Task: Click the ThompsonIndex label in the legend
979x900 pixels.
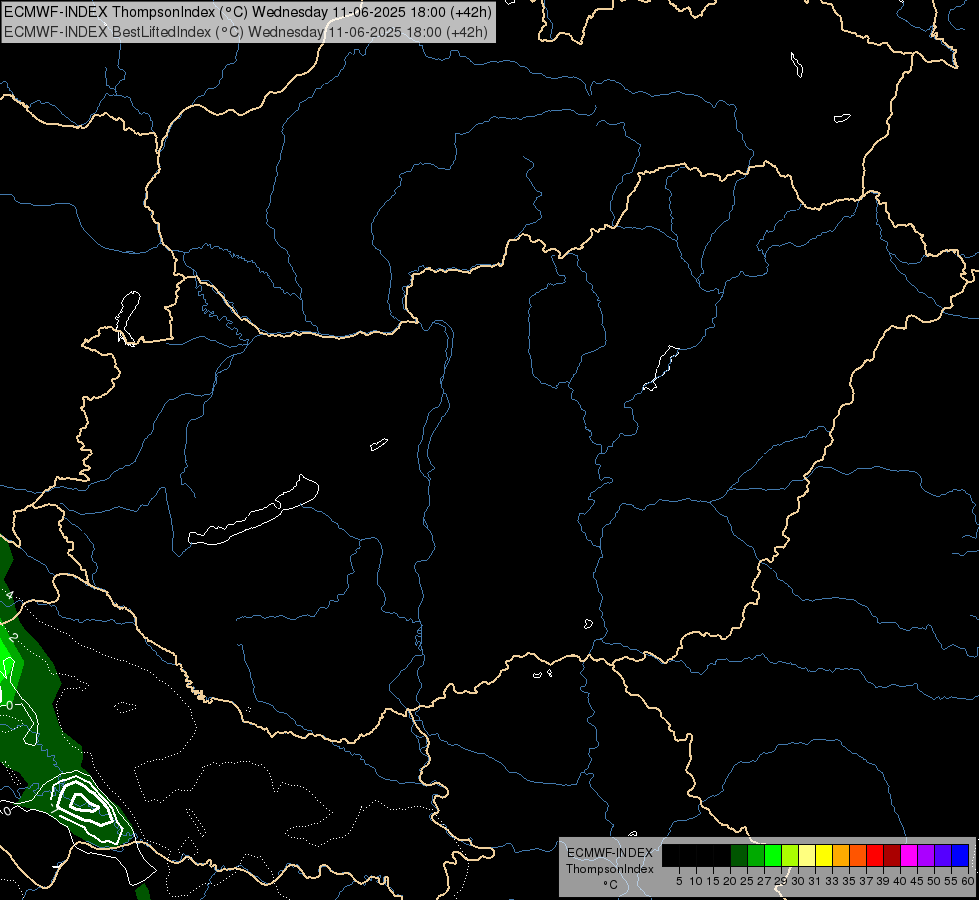Action: pyautogui.click(x=610, y=869)
